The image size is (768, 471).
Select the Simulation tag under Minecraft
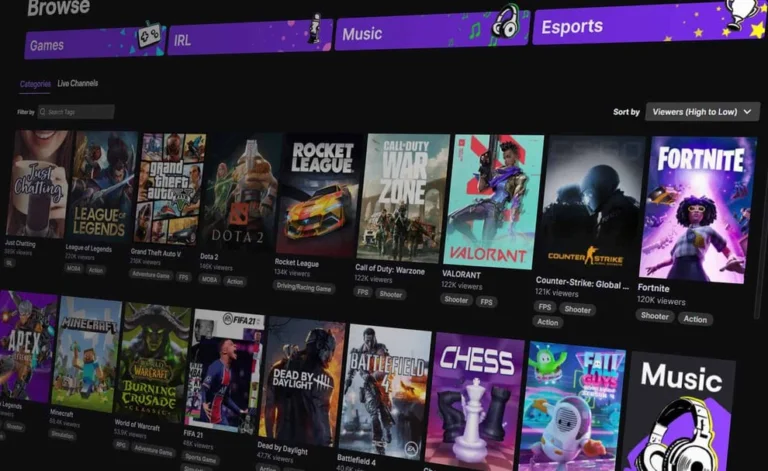[x=62, y=435]
